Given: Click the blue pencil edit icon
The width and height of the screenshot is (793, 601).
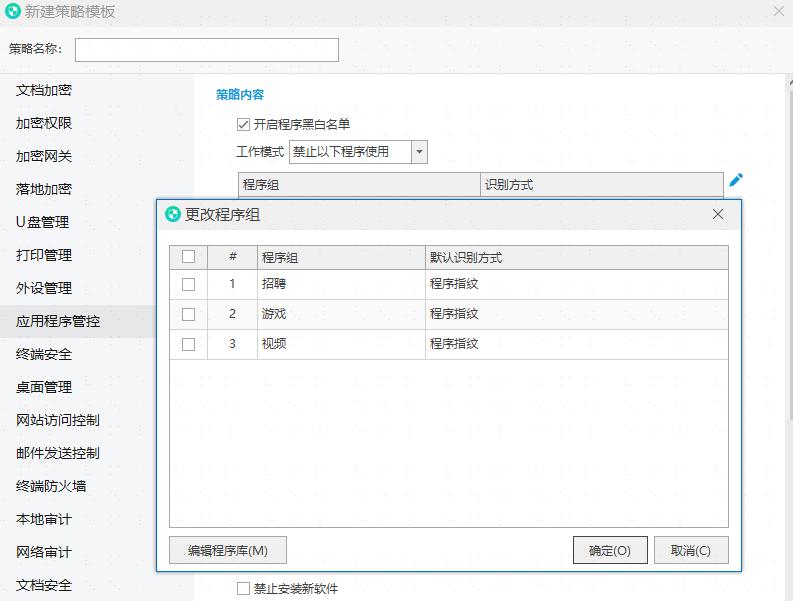Looking at the screenshot, I should 736,180.
